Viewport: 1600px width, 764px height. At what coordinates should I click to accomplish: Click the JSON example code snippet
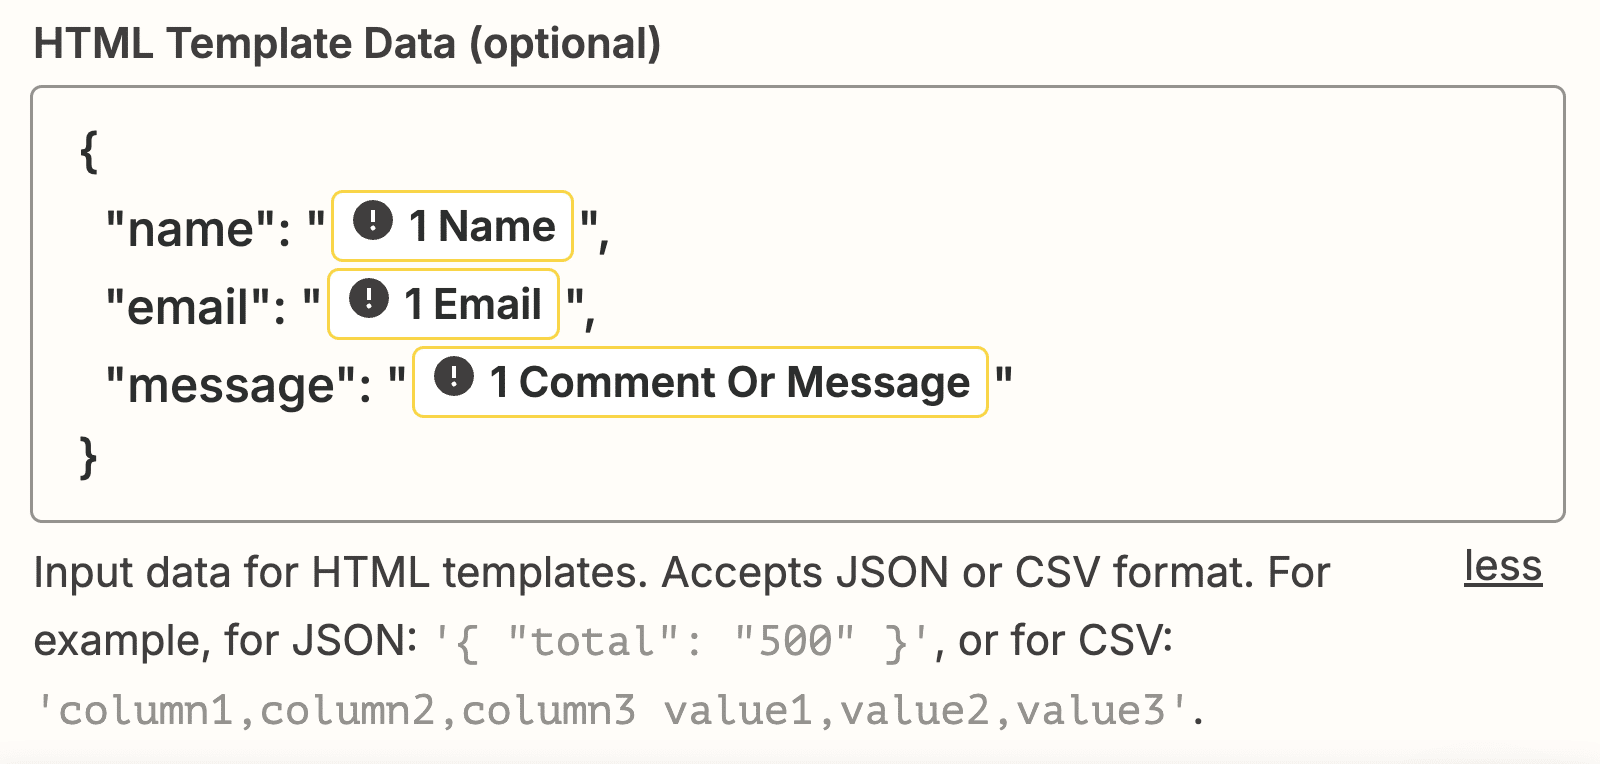point(683,641)
